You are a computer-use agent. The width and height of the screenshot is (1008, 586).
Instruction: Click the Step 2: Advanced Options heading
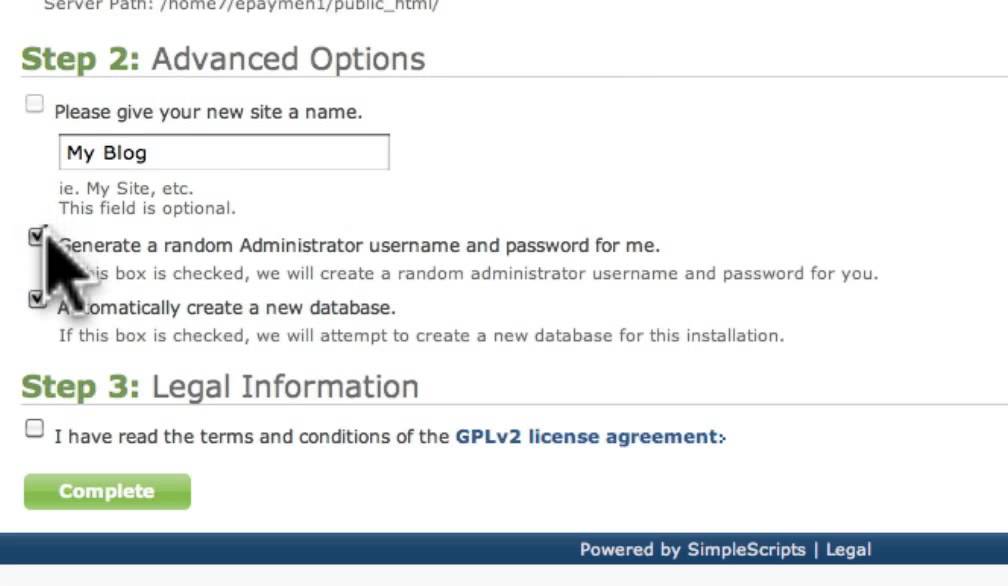coord(223,59)
